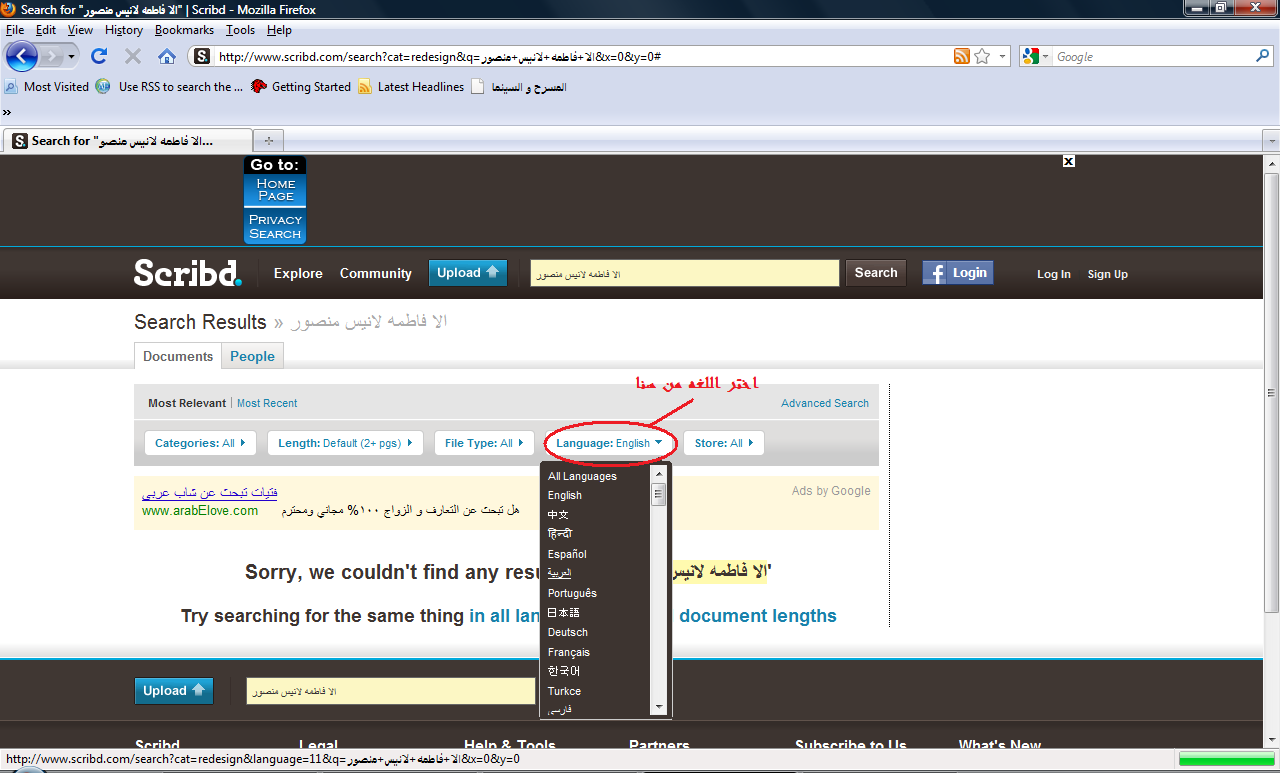Viewport: 1280px width, 773px height.
Task: Expand the Store: All filter
Action: (724, 443)
